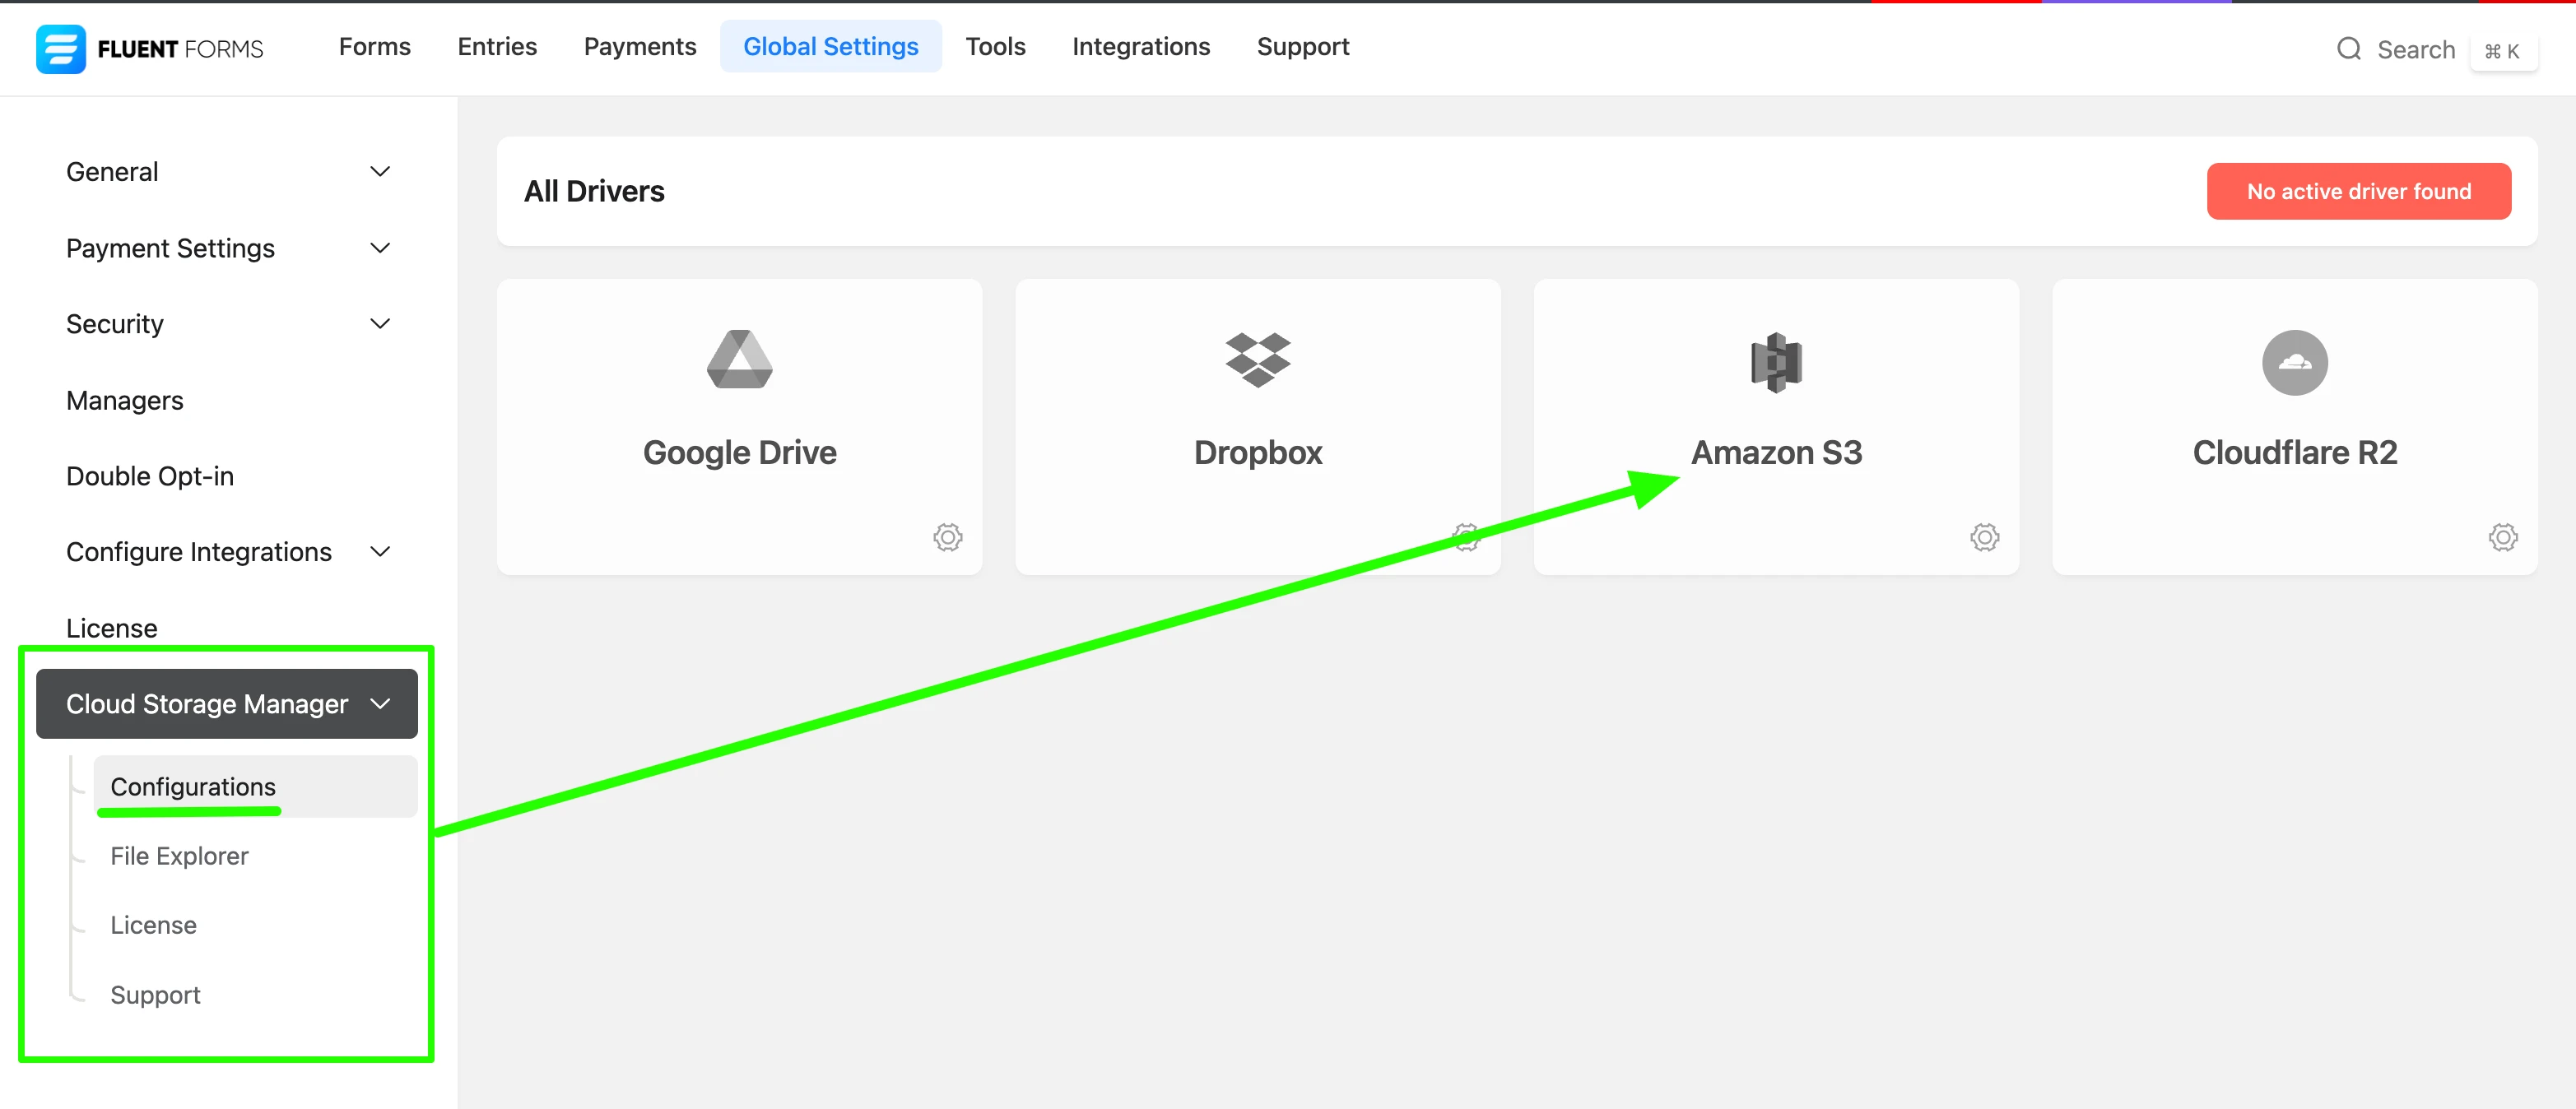This screenshot has width=2576, height=1109.
Task: Expand the Payment Settings section
Action: coord(379,248)
